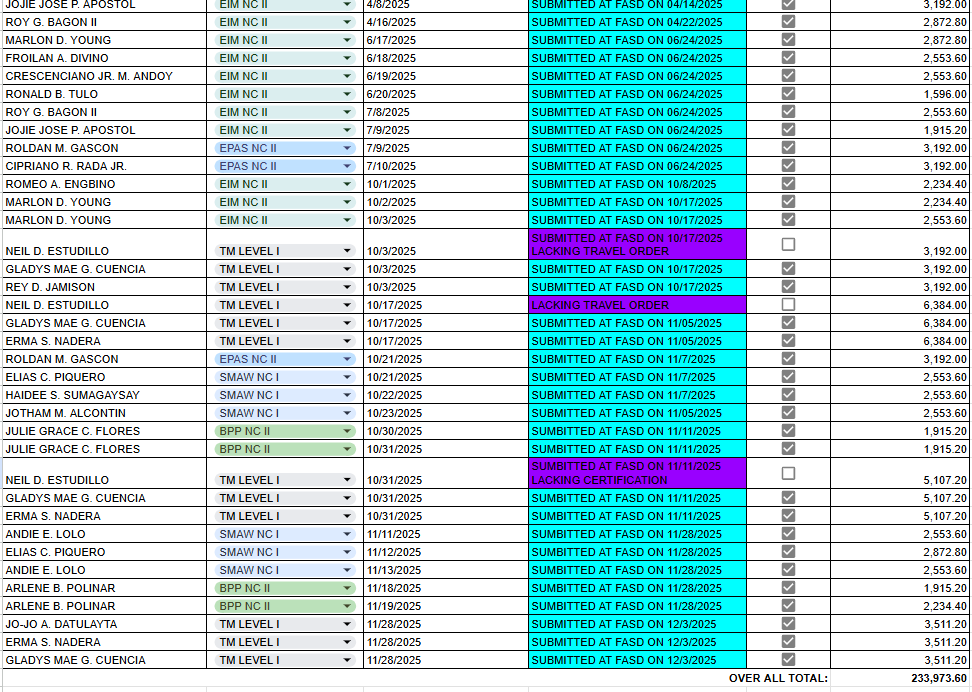Select the date 6/20/2025
The height and width of the screenshot is (692, 972).
point(446,94)
